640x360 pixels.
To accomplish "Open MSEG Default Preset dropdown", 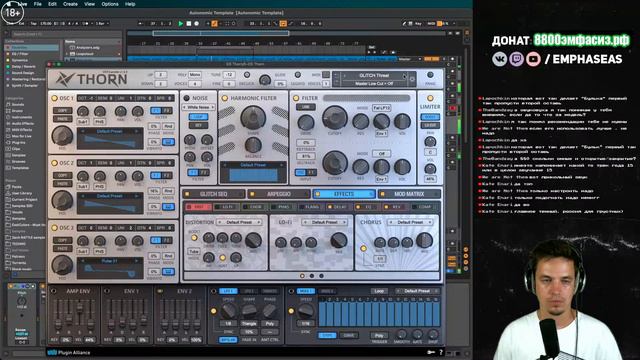I will pos(417,291).
